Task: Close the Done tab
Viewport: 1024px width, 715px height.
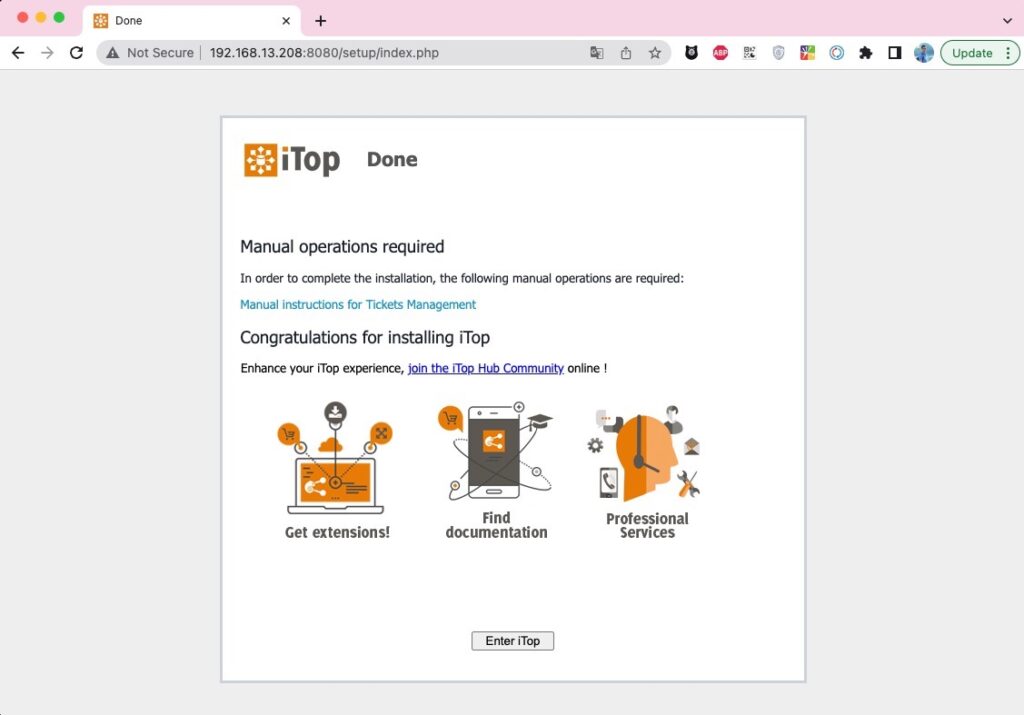Action: click(285, 21)
